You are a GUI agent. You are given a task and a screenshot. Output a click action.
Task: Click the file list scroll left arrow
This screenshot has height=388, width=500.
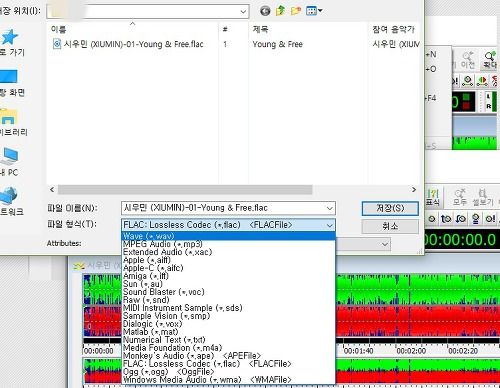coord(52,190)
